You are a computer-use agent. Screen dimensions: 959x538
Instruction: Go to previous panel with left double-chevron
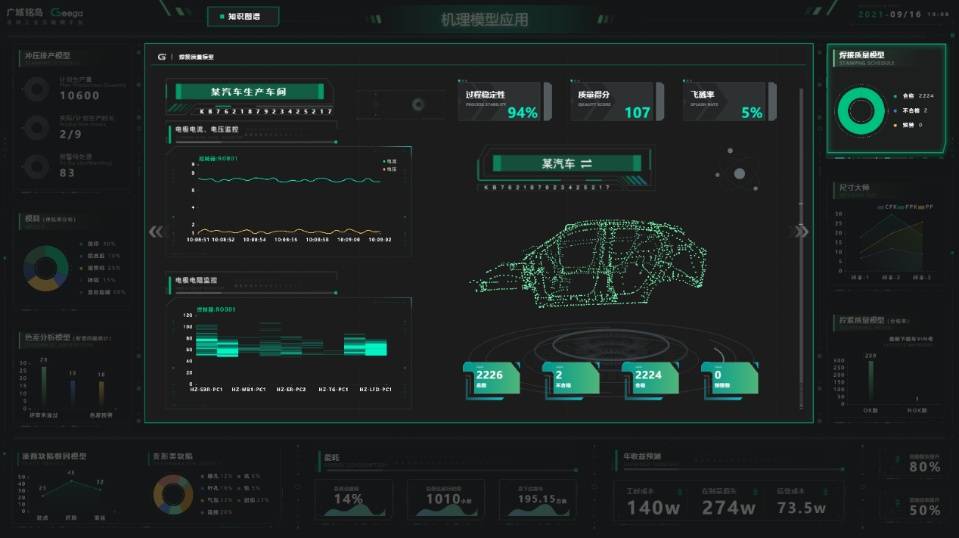coord(156,232)
